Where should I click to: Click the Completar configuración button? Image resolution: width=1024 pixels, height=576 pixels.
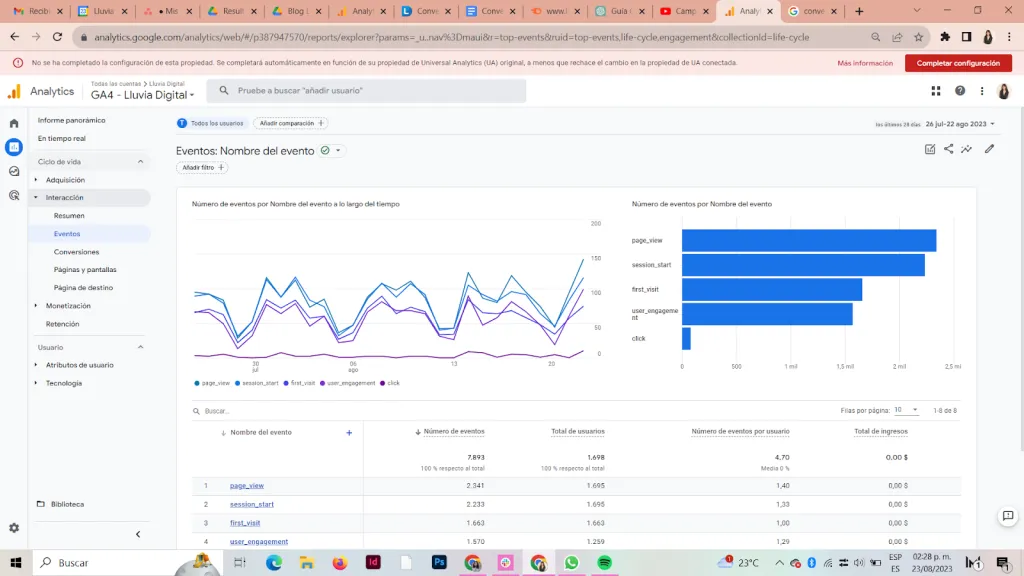(x=958, y=63)
